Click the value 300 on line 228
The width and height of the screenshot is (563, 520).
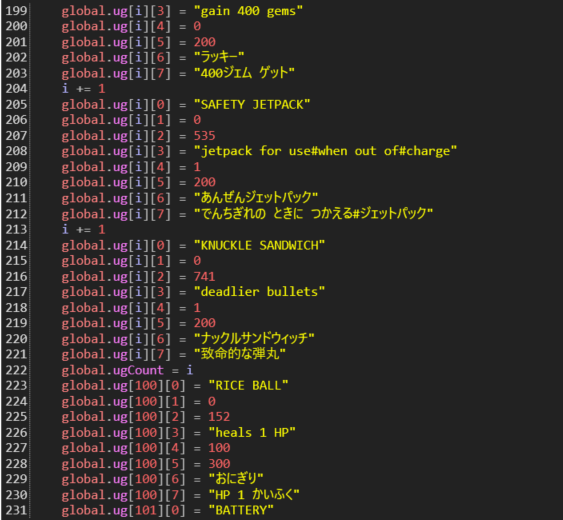219,464
